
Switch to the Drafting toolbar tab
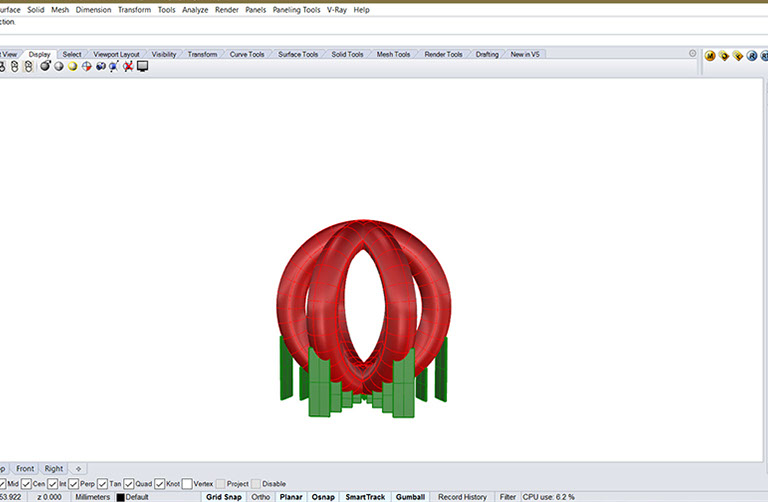pos(487,54)
